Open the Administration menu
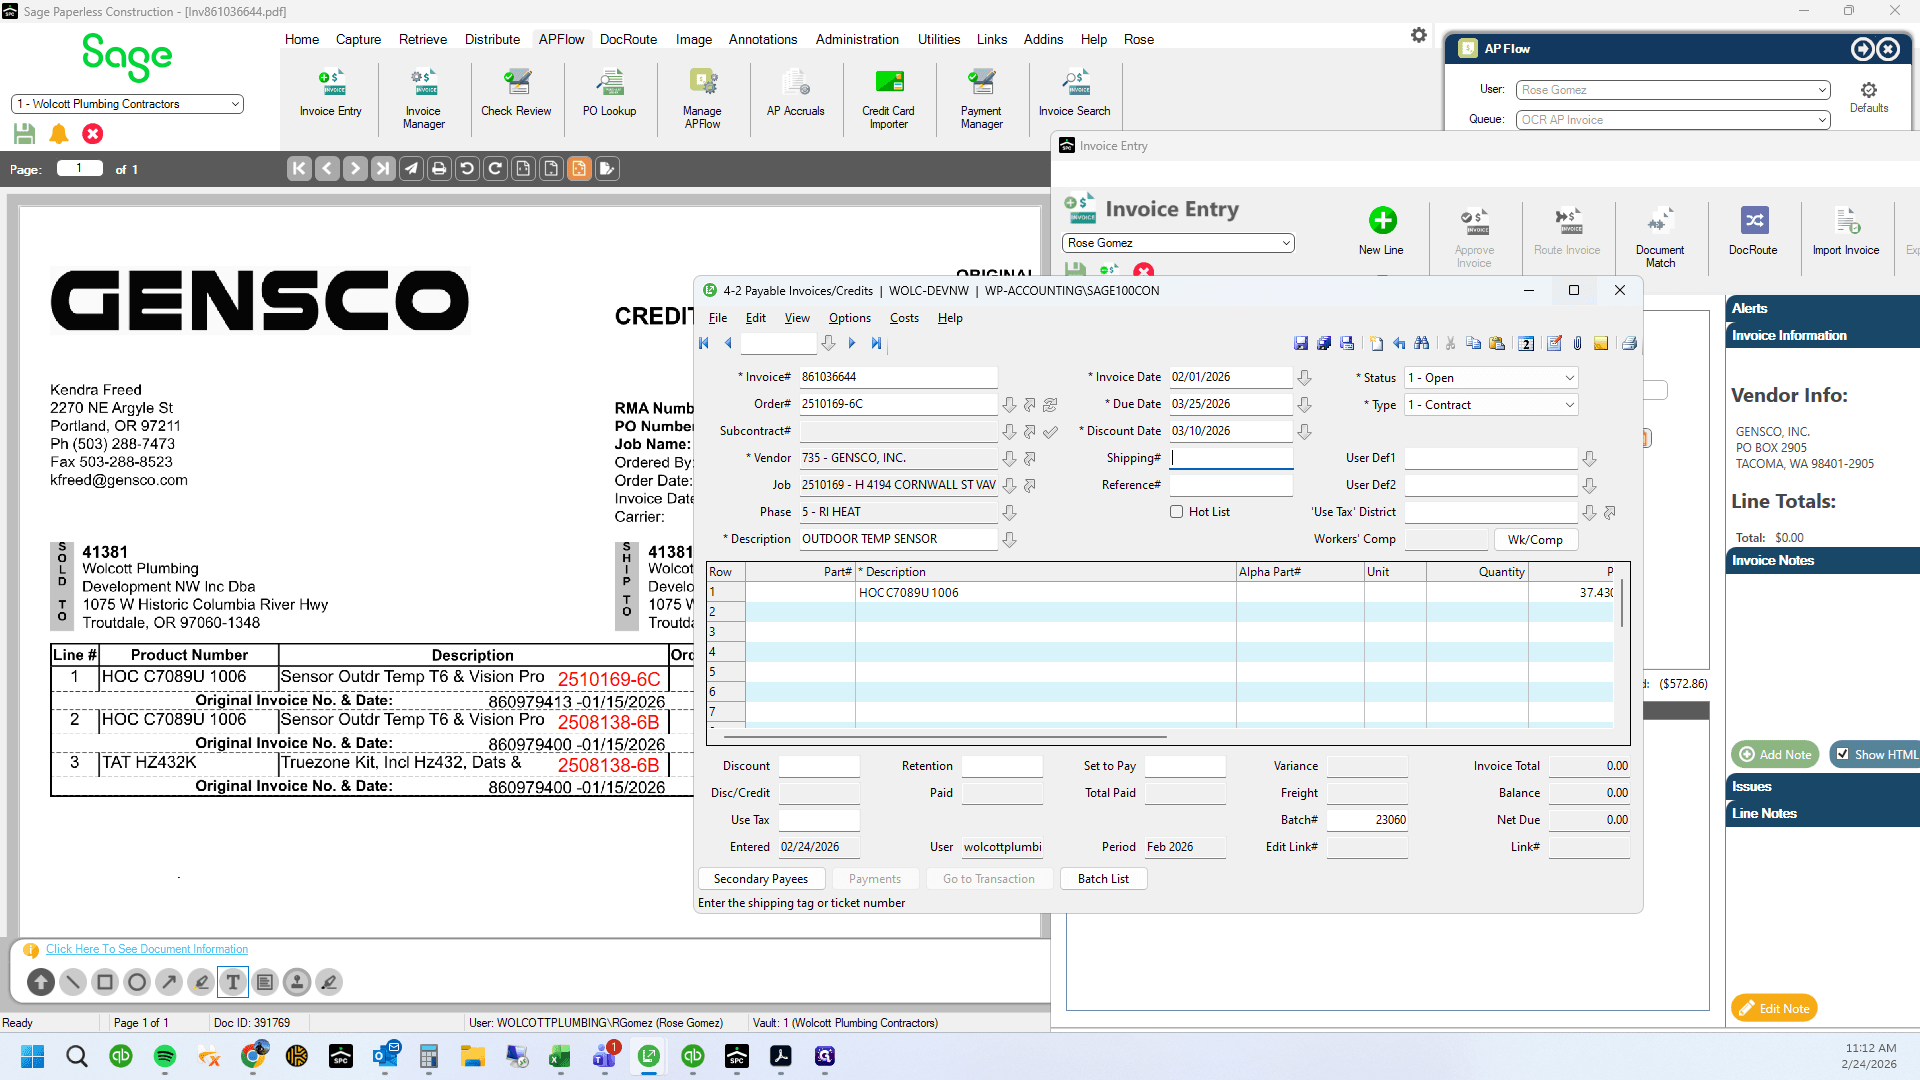 (857, 39)
